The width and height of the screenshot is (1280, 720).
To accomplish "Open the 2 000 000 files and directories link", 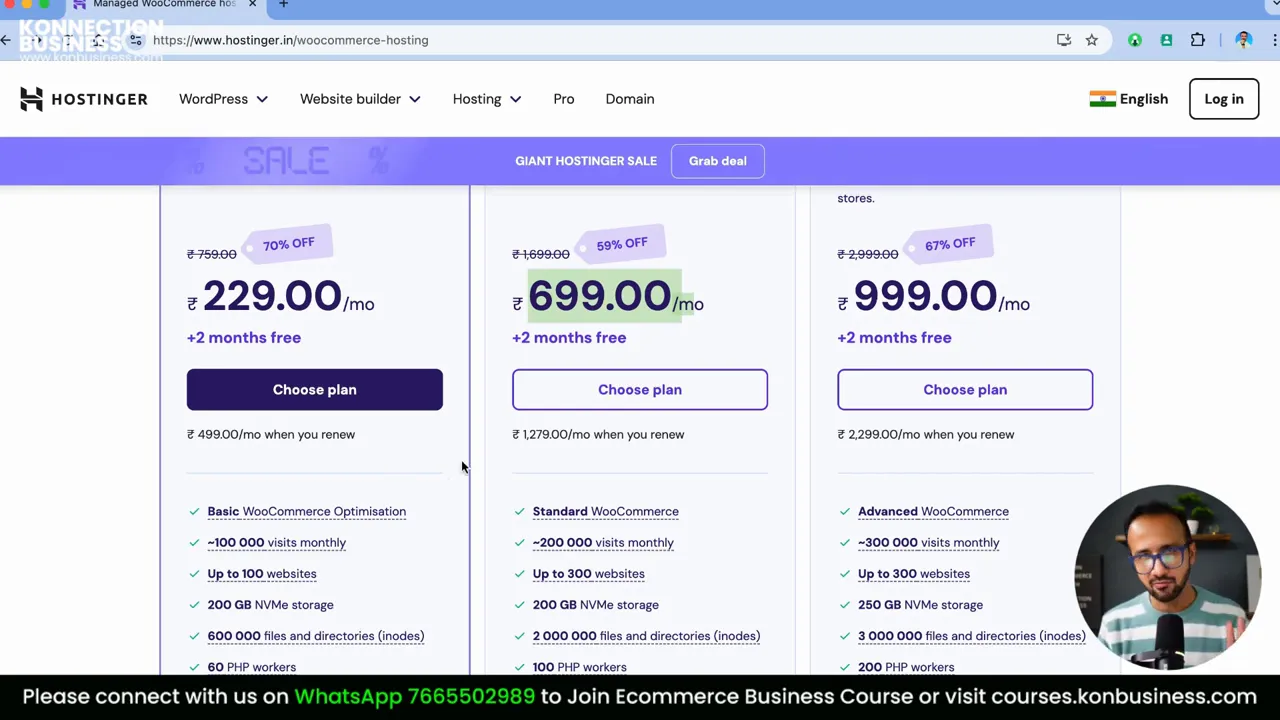I will point(646,636).
